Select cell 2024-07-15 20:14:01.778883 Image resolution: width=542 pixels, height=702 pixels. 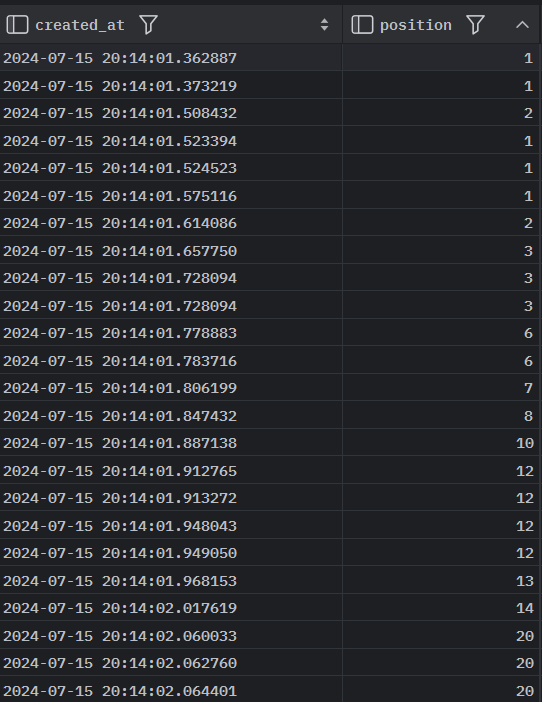pos(171,333)
